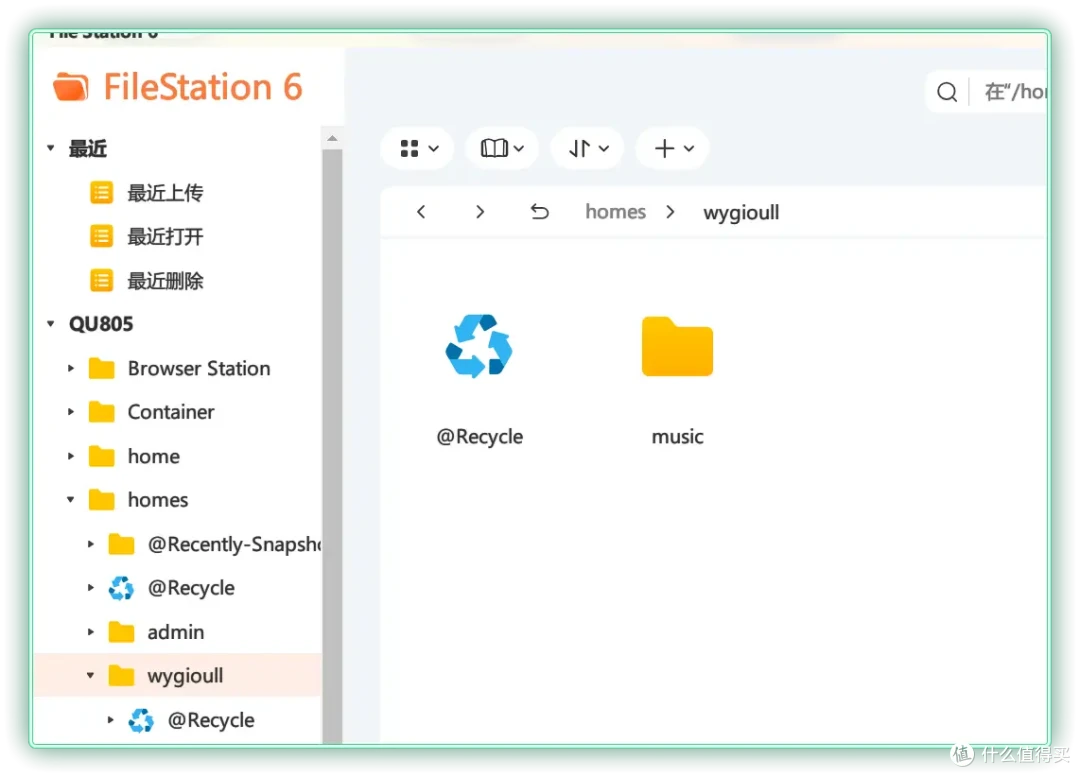
Task: Go forward with the right arrow
Action: (480, 211)
